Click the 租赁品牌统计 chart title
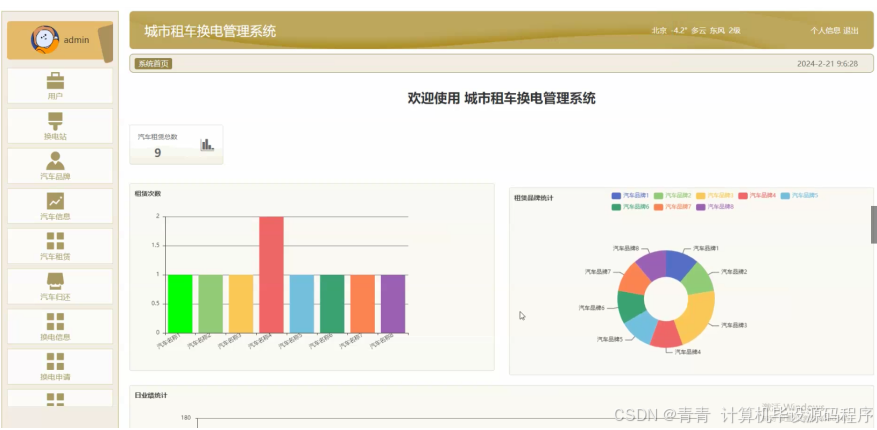Screen dimensions: 877x430 coord(534,197)
